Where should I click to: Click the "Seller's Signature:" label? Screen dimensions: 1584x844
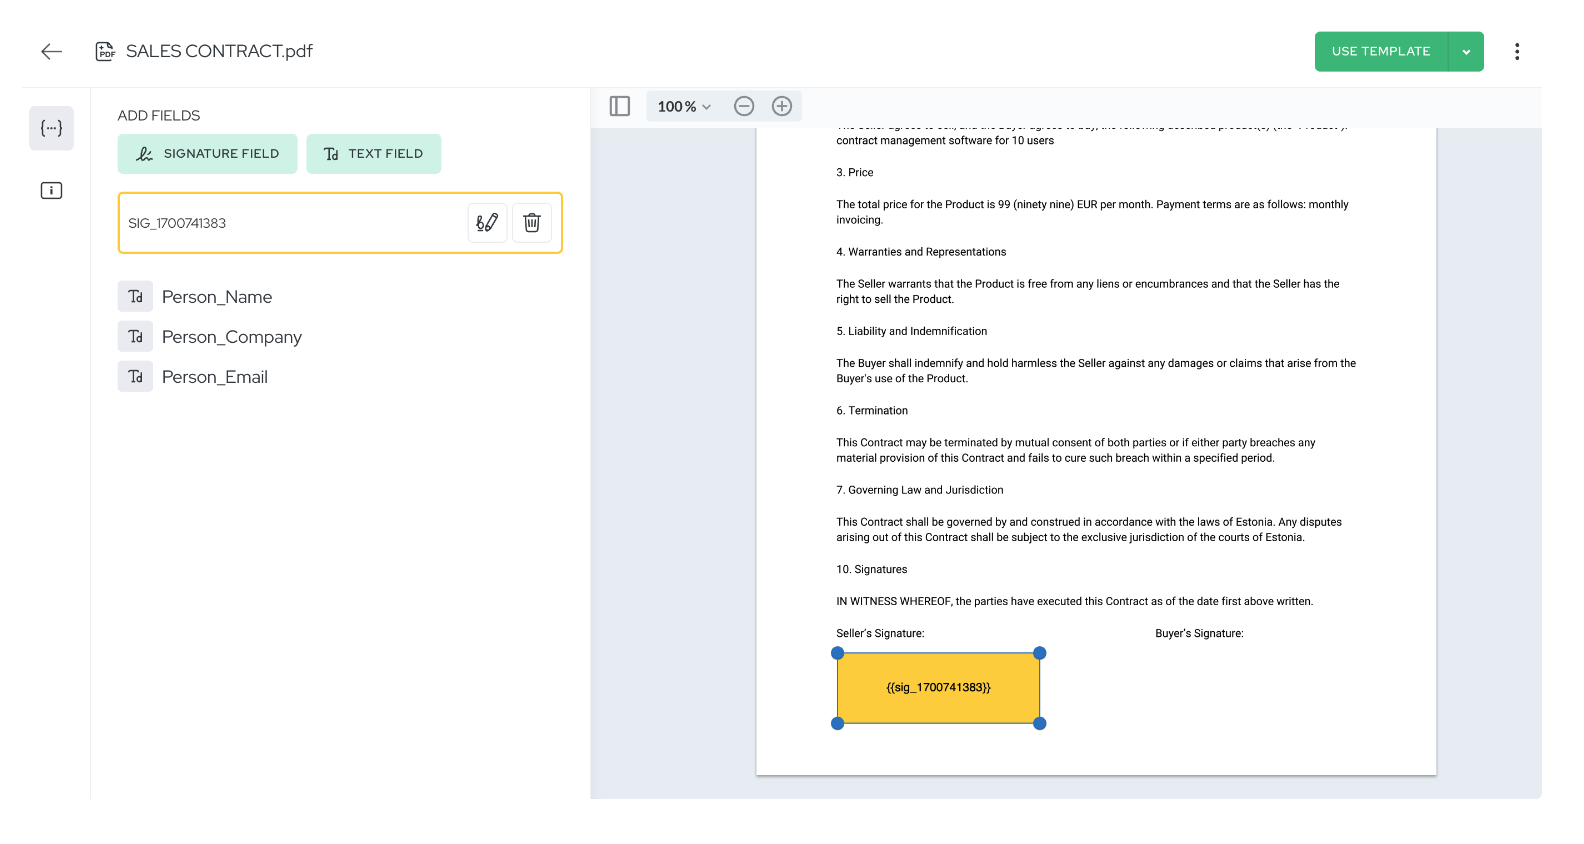880,634
